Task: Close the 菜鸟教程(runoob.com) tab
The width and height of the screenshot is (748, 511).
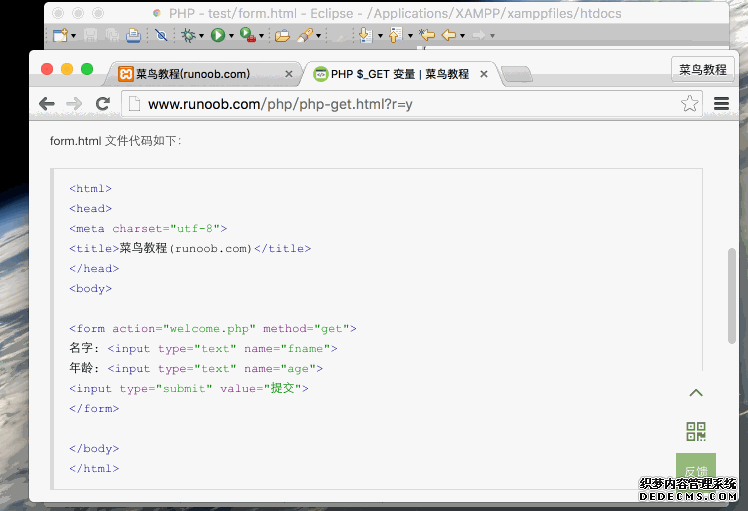Action: 290,74
